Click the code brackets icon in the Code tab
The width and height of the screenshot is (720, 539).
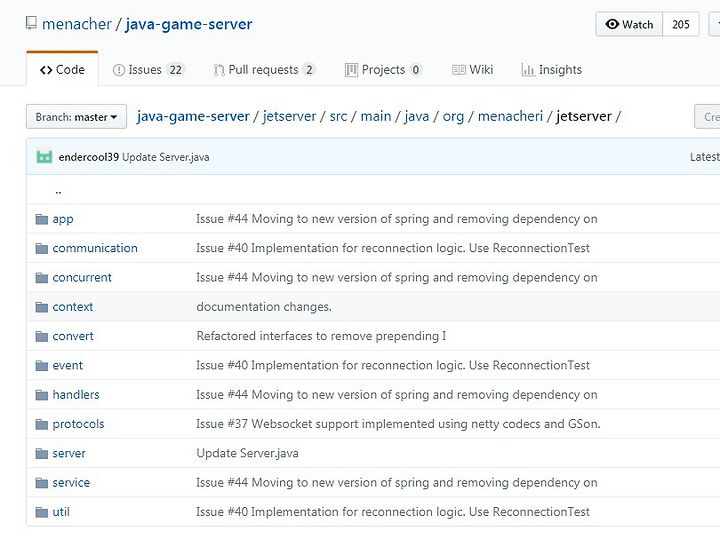coord(46,70)
